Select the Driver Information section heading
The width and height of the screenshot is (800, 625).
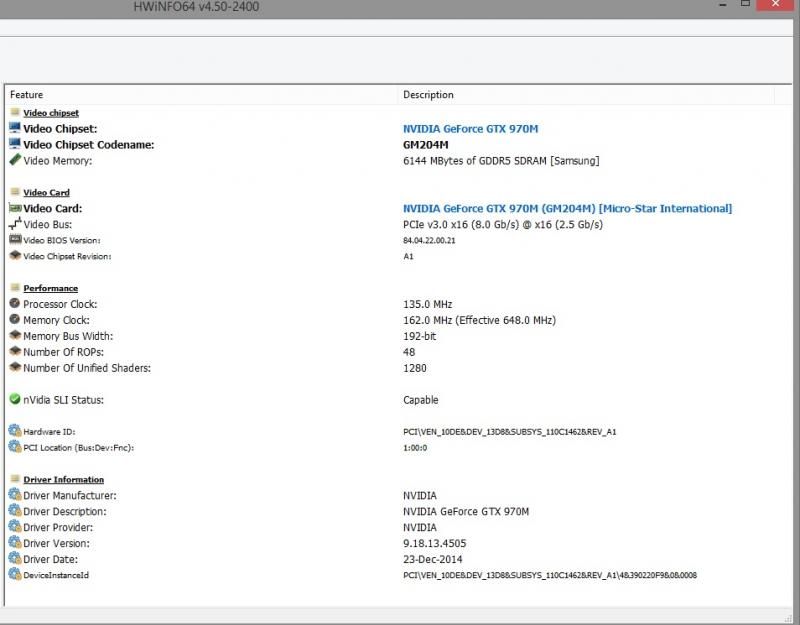tap(63, 480)
